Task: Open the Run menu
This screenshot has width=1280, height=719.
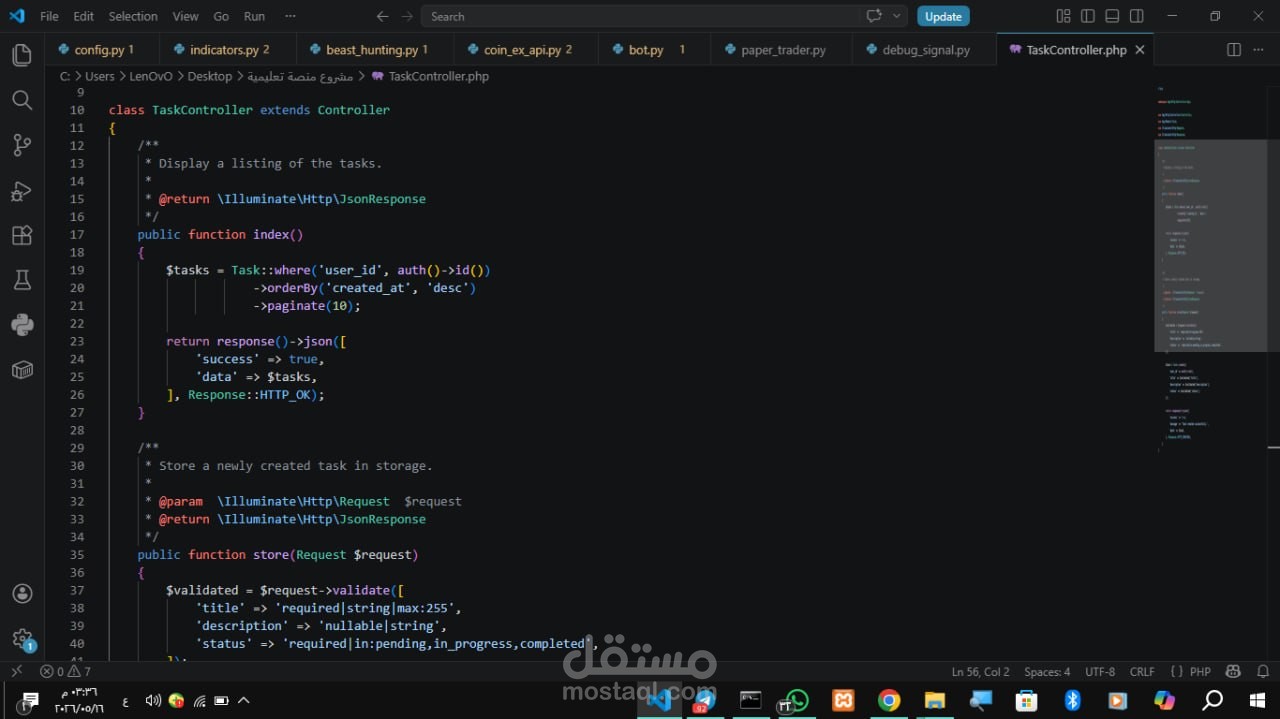Action: click(x=254, y=16)
